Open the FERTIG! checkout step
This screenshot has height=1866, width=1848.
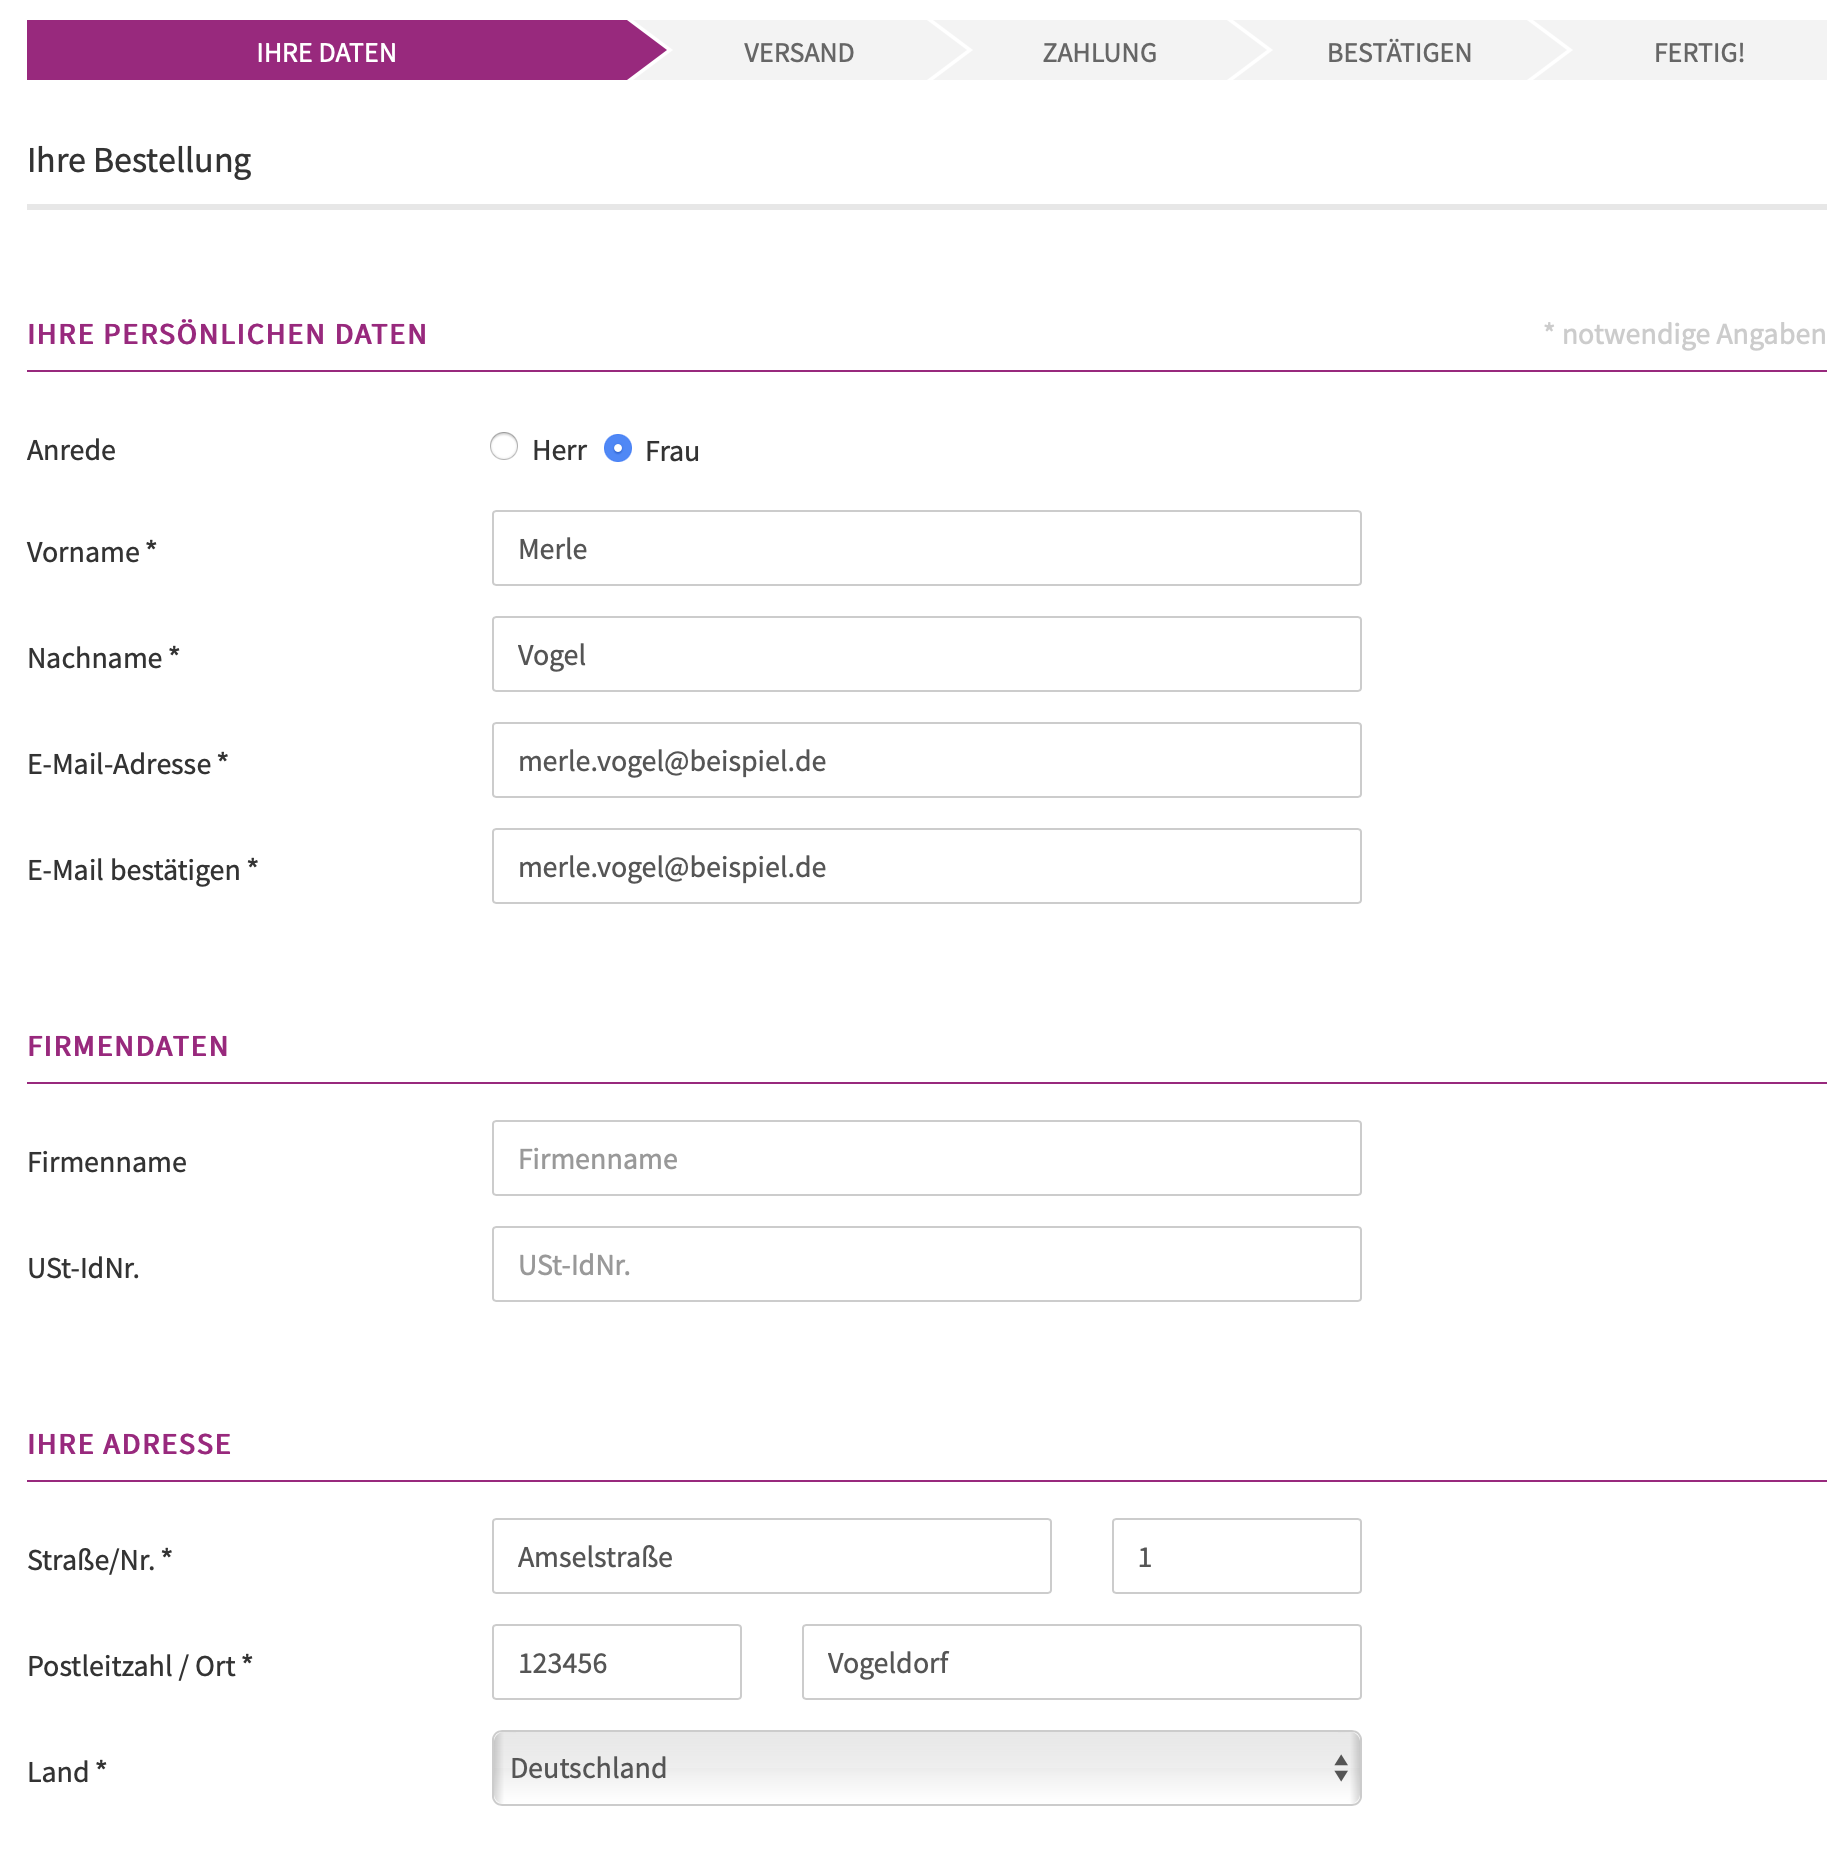coord(1699,52)
